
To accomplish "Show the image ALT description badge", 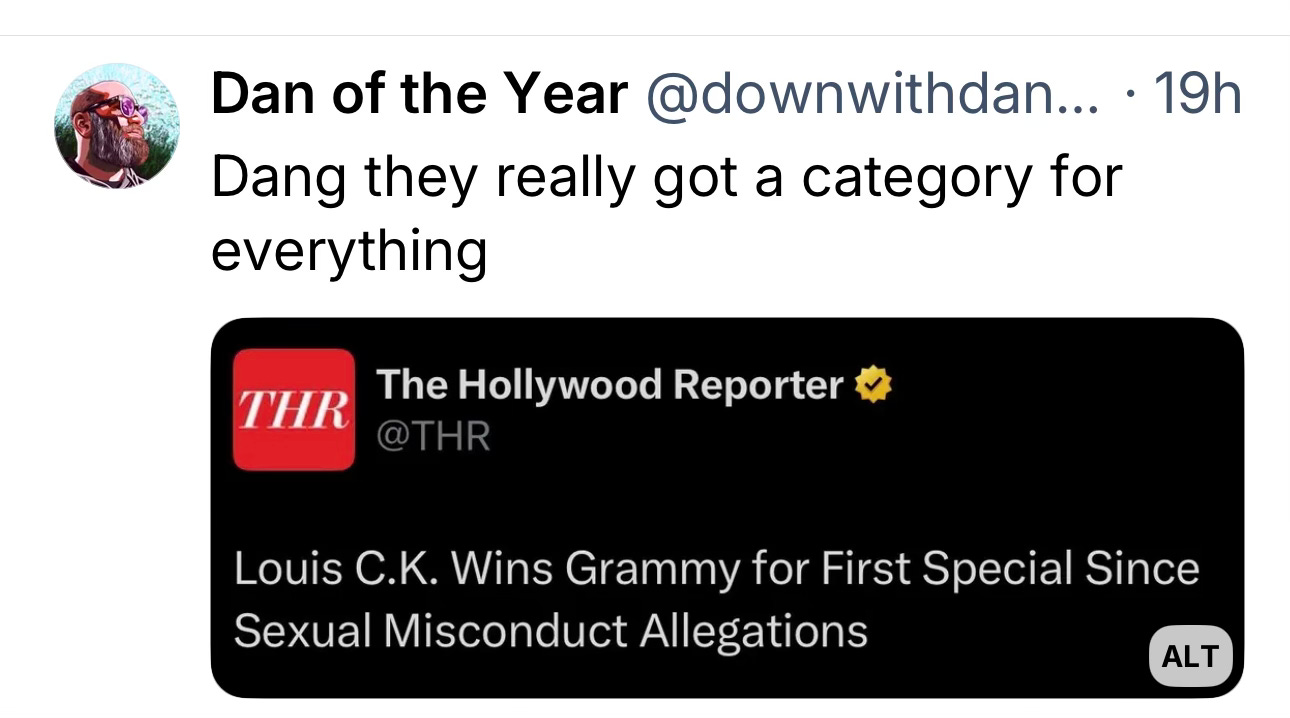I will 1190,656.
